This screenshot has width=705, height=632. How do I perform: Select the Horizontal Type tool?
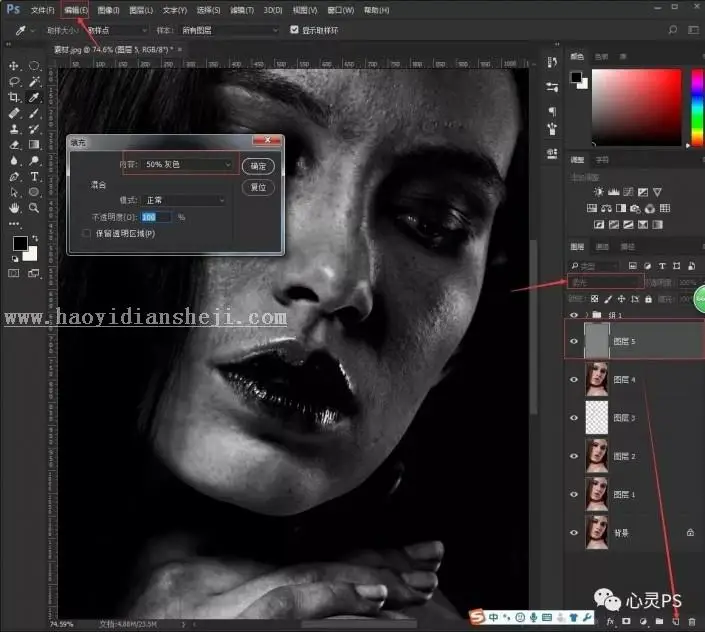(x=34, y=176)
